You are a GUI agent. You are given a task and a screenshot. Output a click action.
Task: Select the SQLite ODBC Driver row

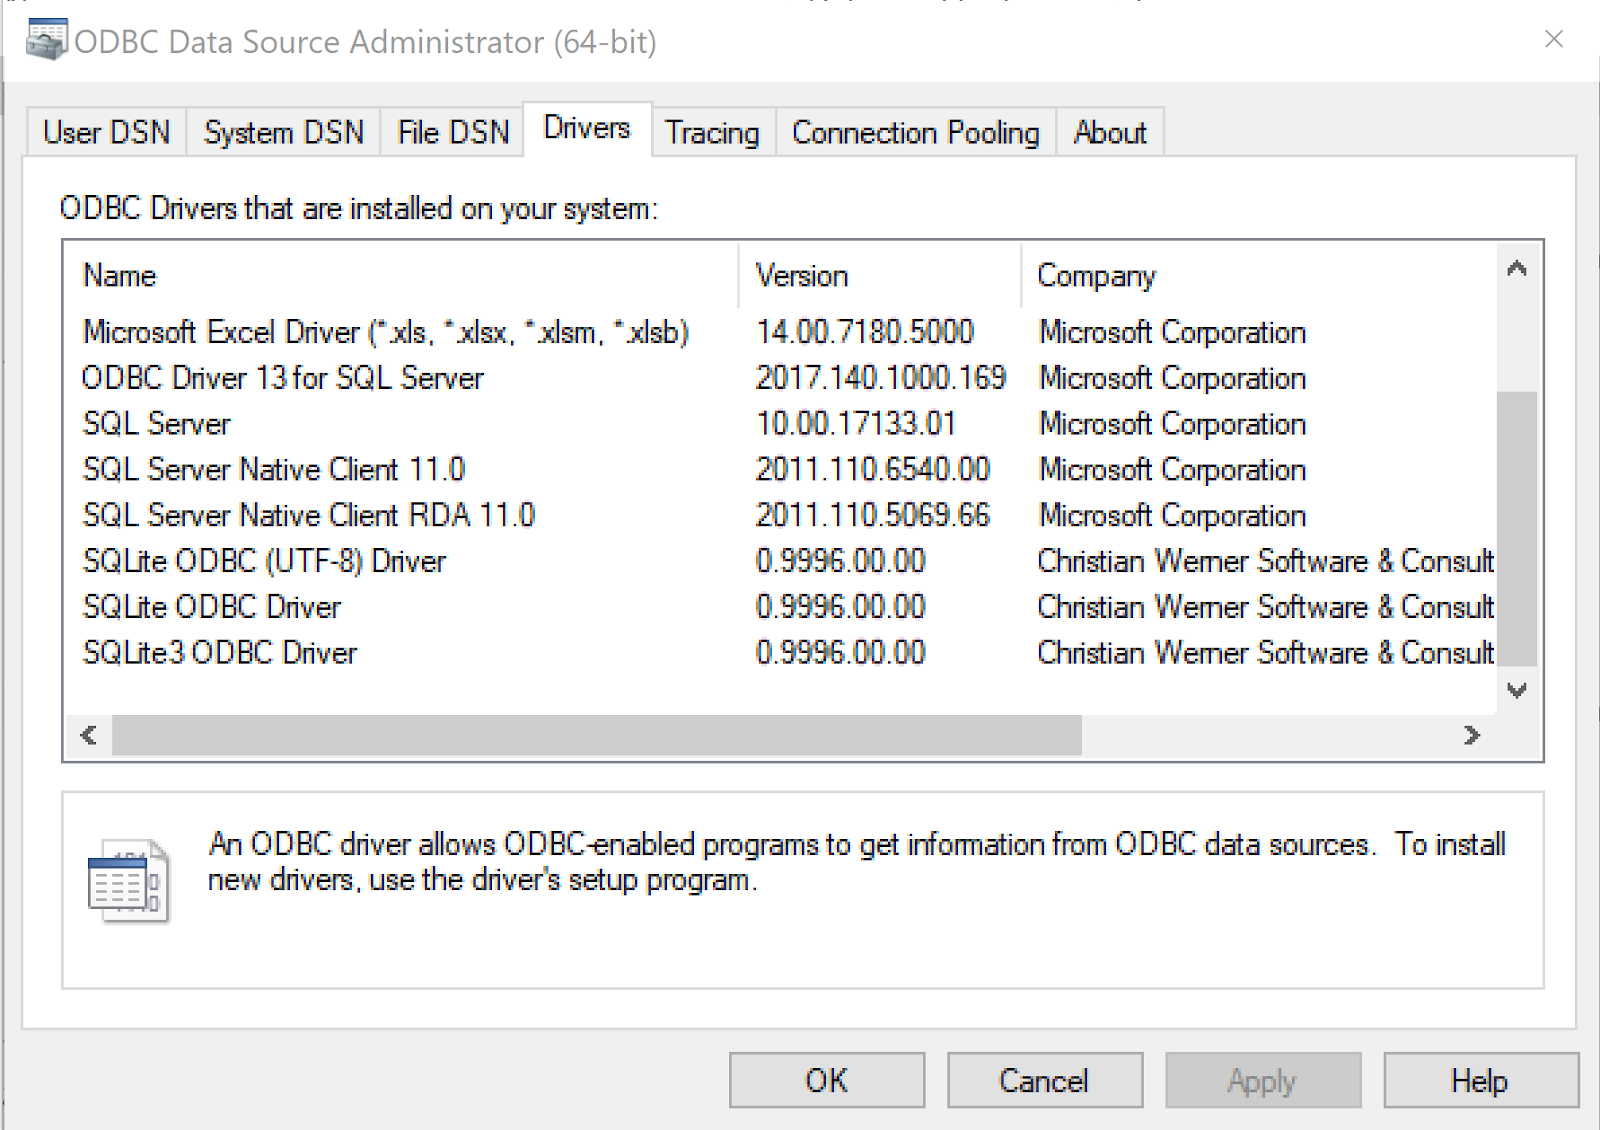click(780, 607)
